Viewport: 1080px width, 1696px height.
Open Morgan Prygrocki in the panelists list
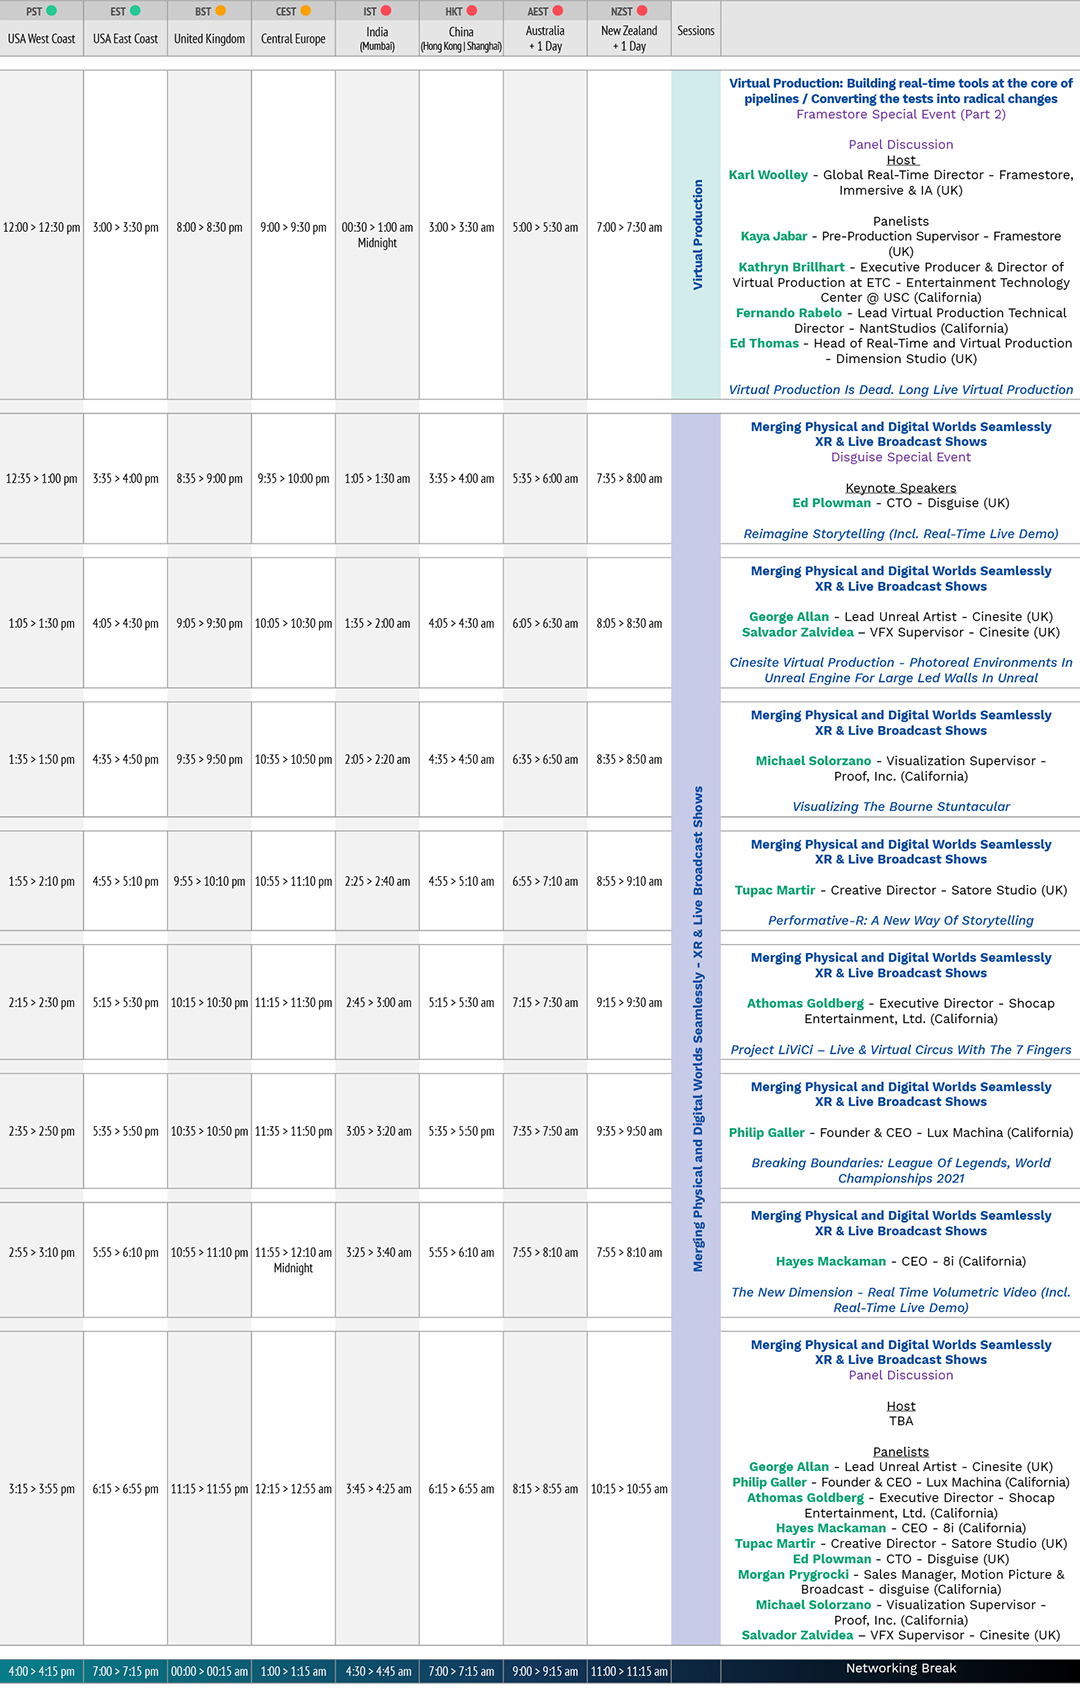pos(793,1575)
